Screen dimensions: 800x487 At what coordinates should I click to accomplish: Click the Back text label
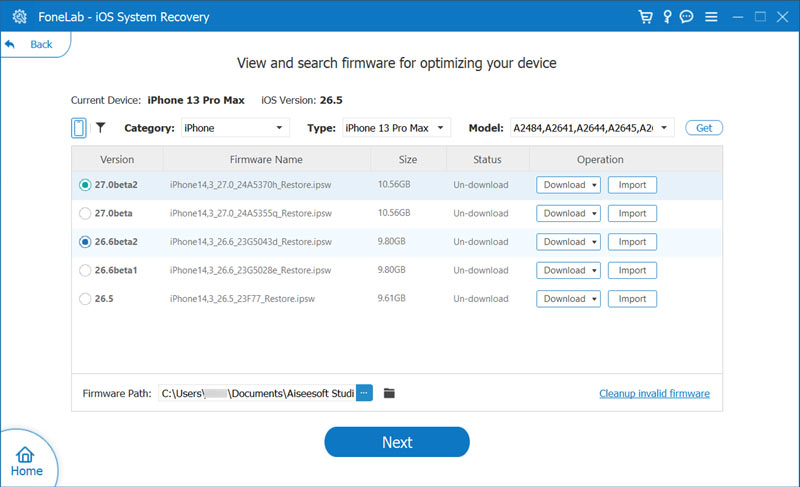tap(41, 44)
